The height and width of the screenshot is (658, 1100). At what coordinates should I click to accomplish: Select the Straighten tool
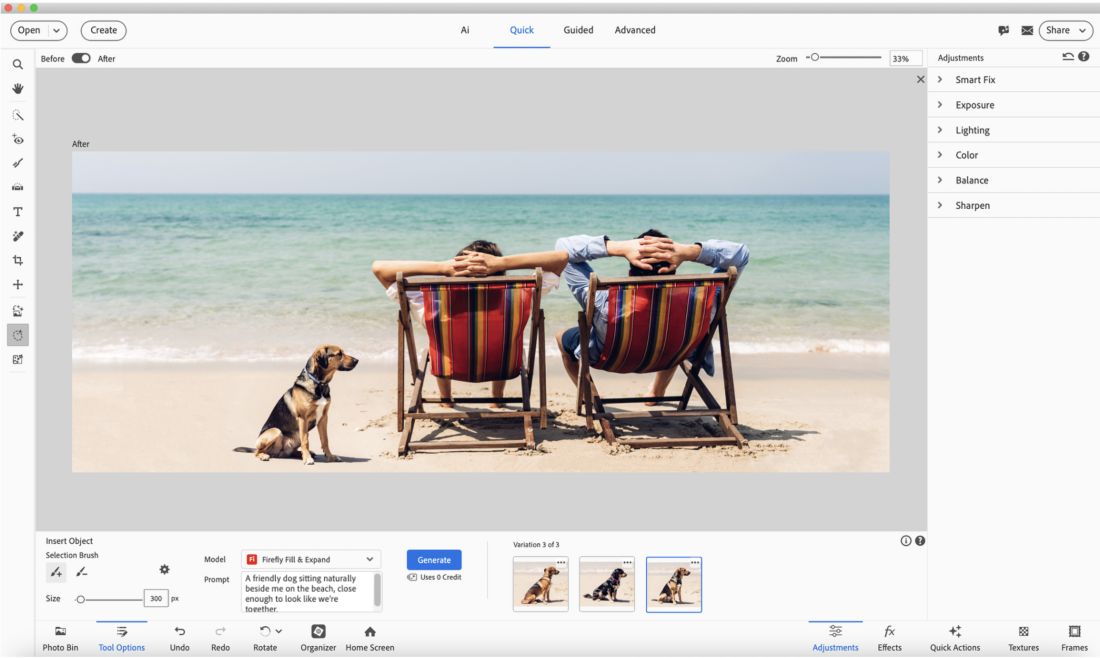coord(18,187)
